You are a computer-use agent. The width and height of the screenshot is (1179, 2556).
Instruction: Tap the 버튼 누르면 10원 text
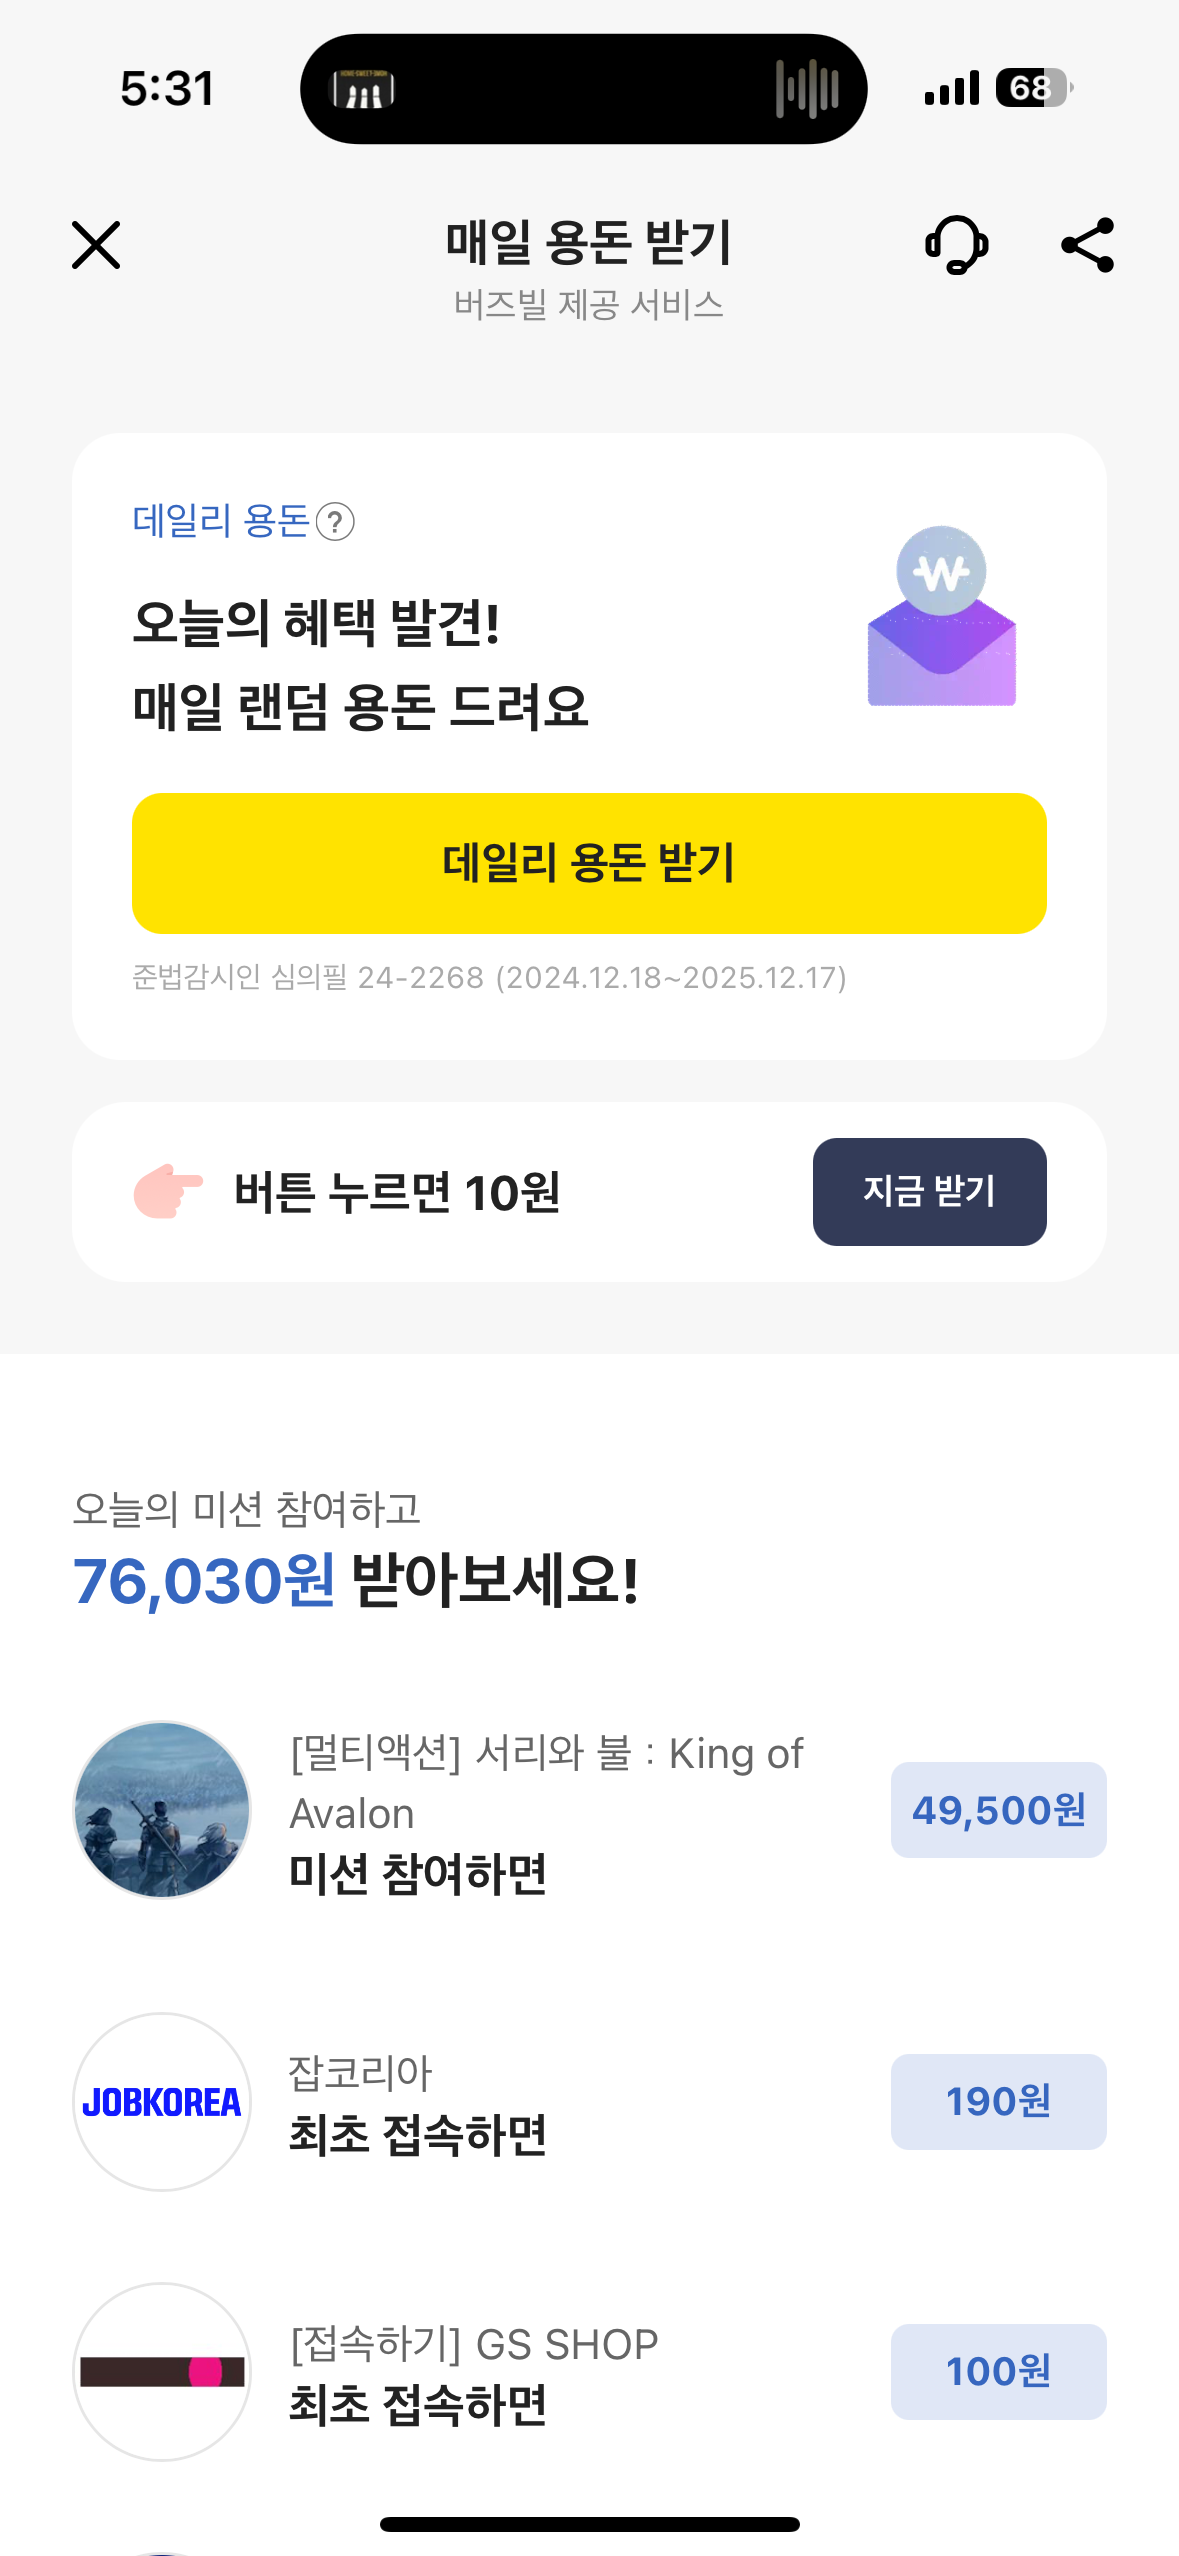point(397,1192)
